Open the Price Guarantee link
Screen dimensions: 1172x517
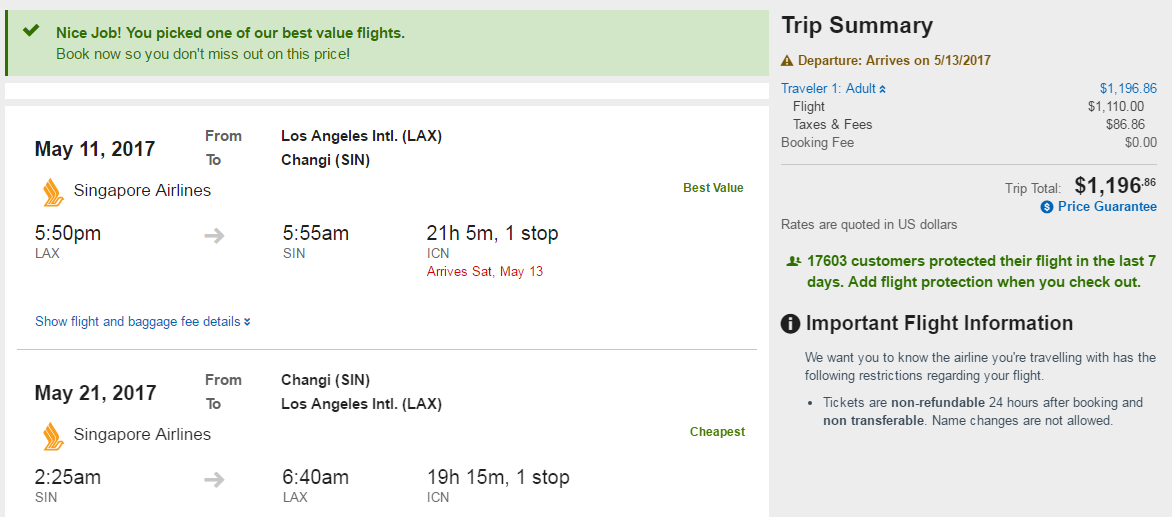tap(1107, 207)
